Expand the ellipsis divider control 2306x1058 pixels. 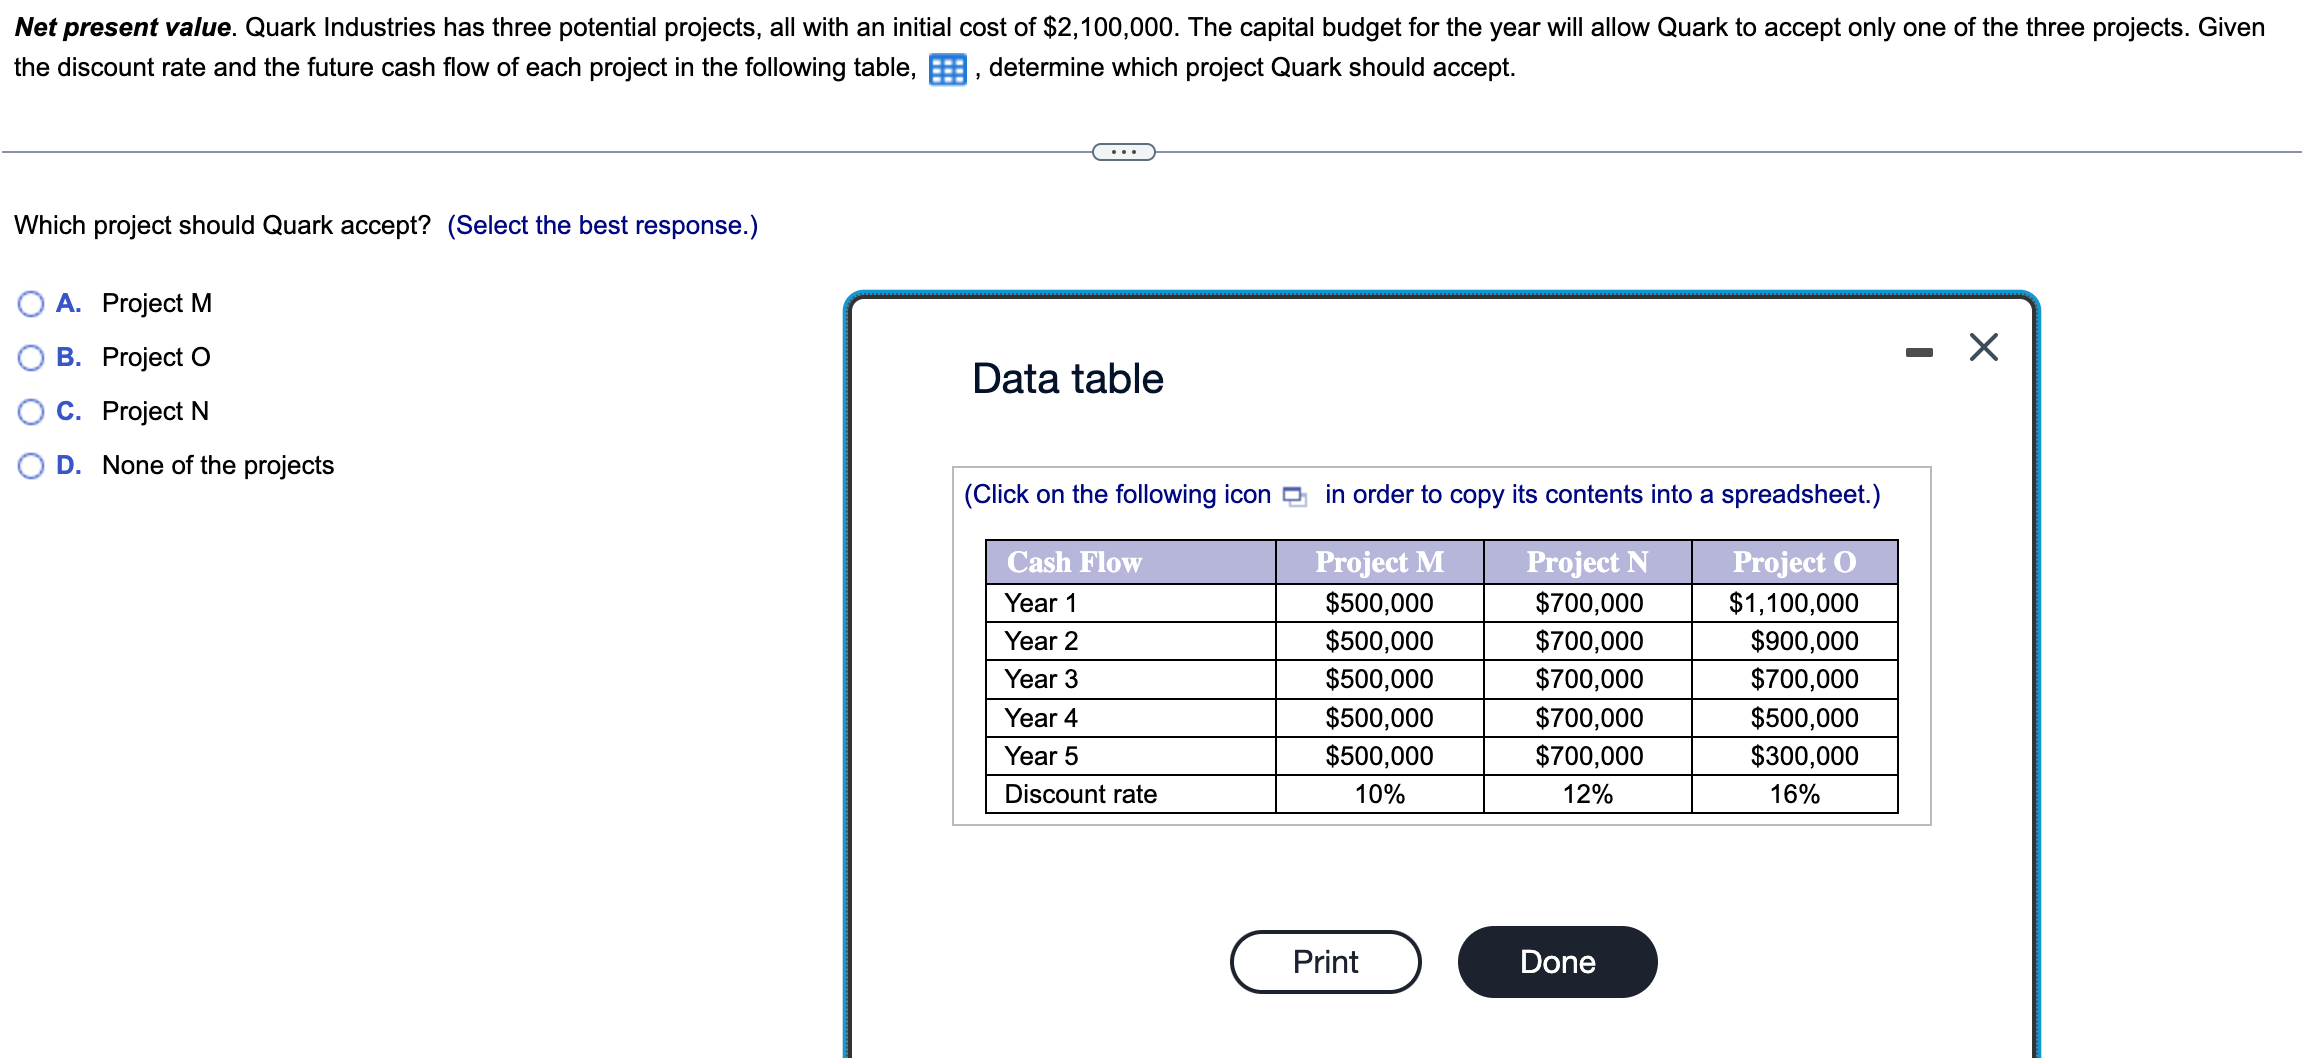click(x=1122, y=151)
